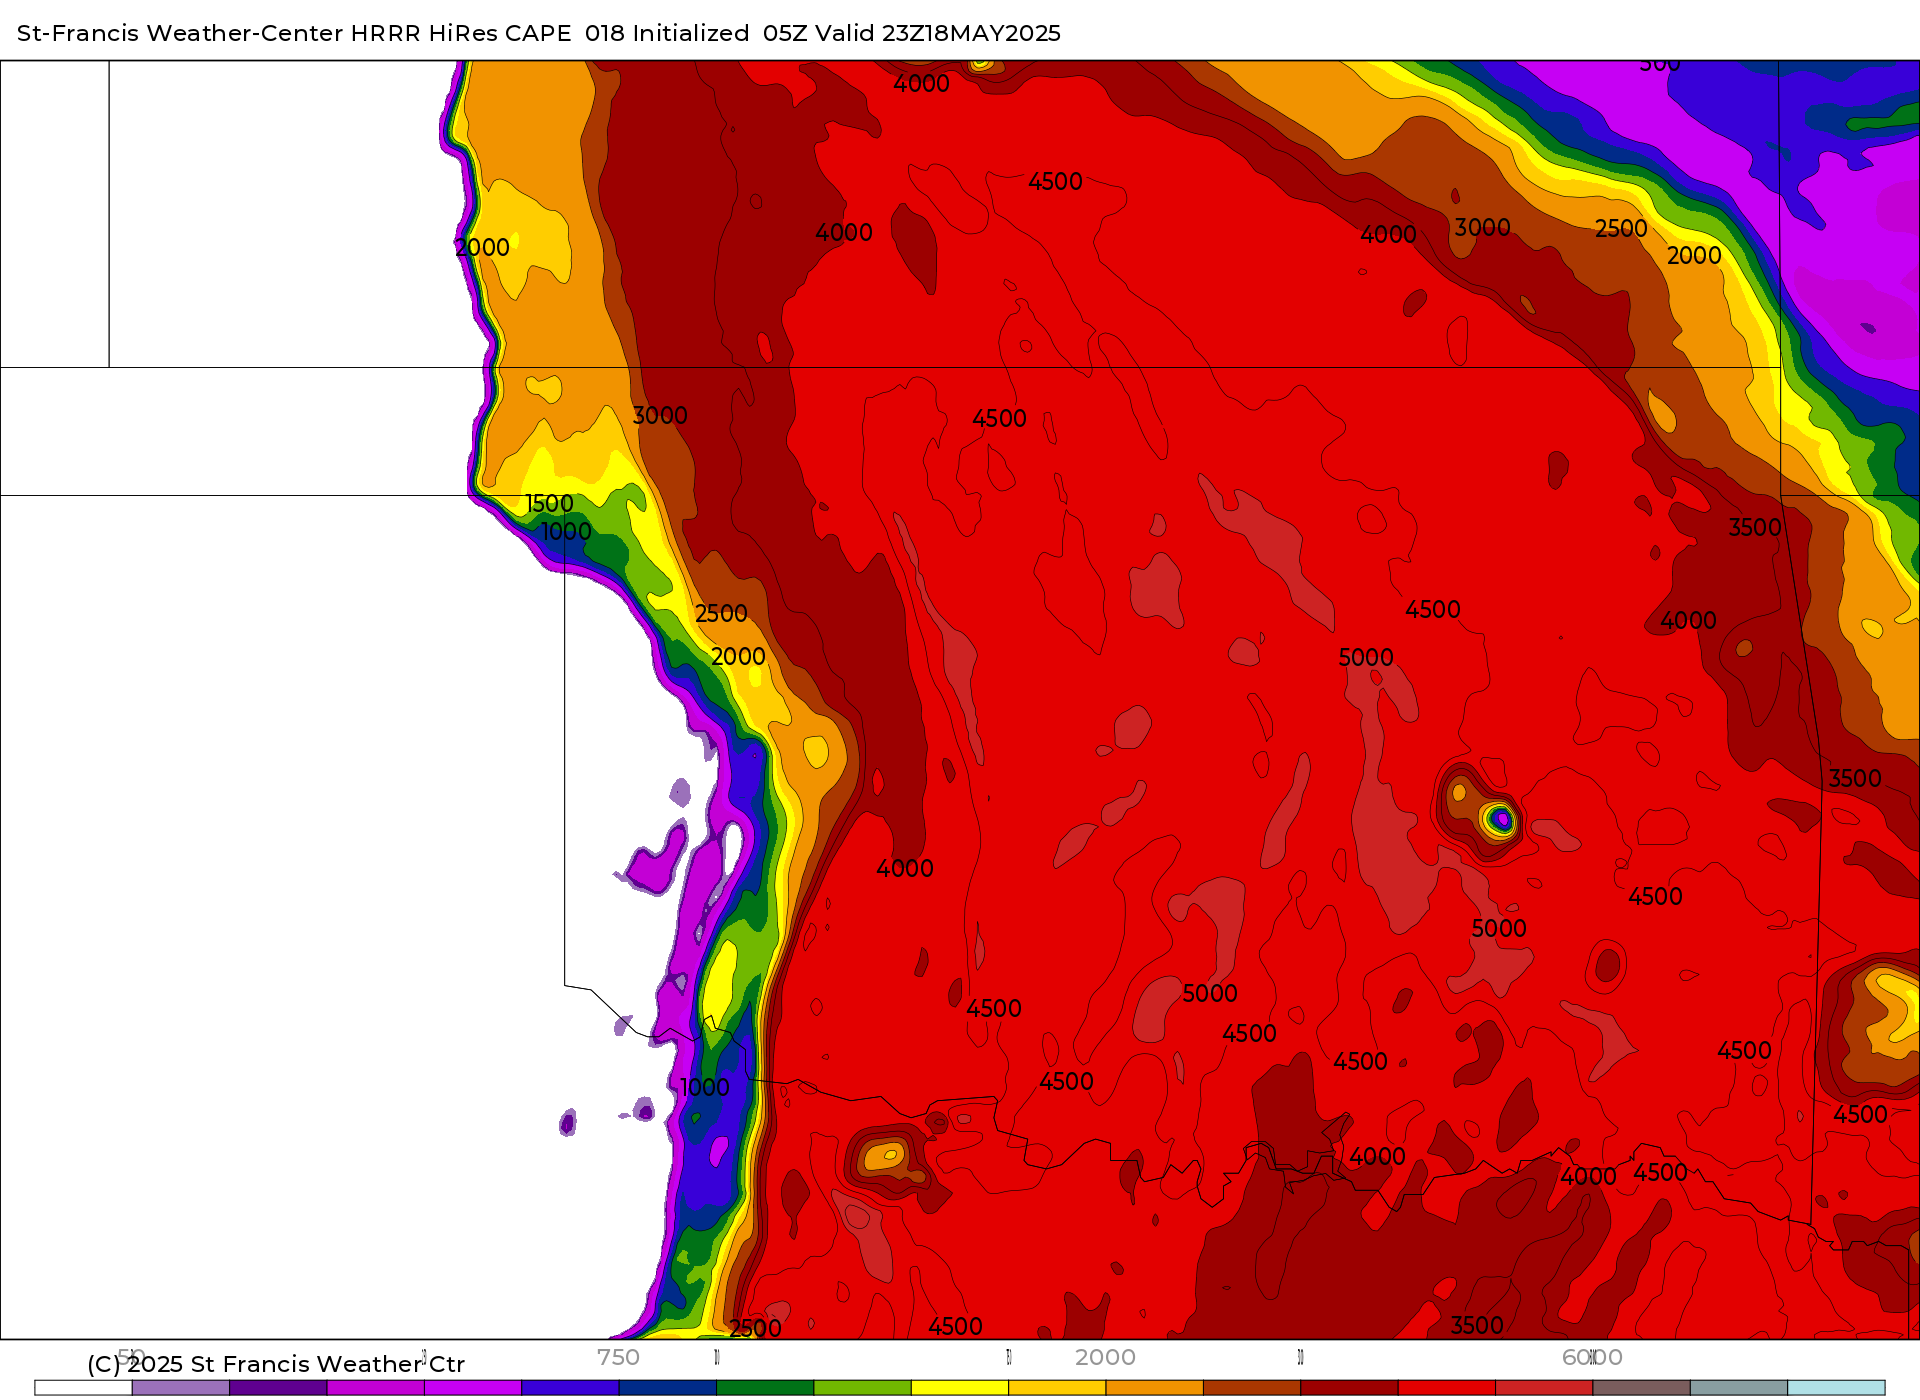Viewport: 1920px width, 1400px height.
Task: Click the gray 2000 tick label above the color scale
Action: [x=1105, y=1357]
